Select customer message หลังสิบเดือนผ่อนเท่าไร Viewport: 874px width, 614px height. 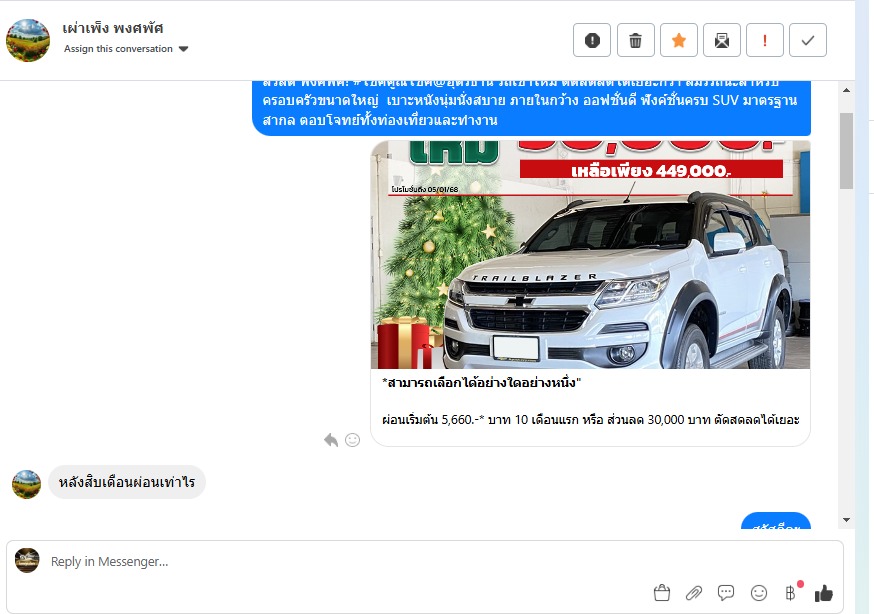coord(127,482)
